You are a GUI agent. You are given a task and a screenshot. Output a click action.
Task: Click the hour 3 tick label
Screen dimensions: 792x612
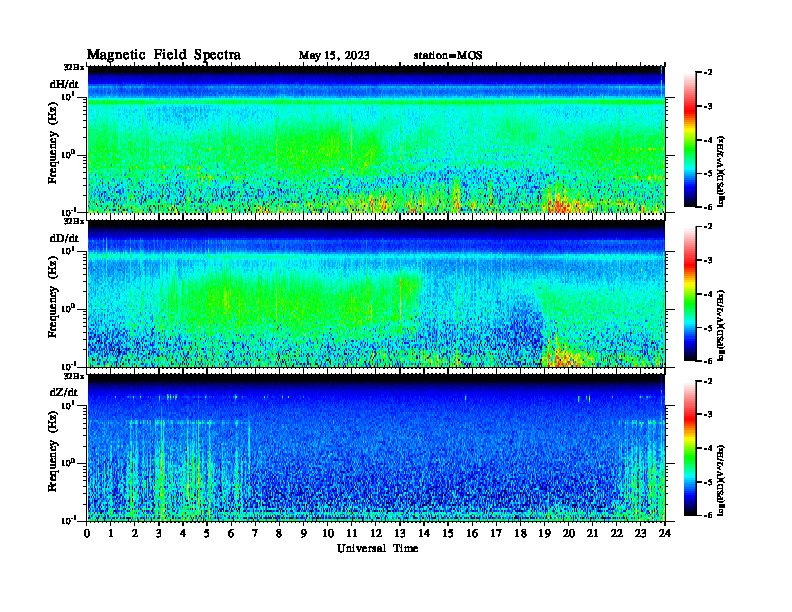click(x=160, y=534)
